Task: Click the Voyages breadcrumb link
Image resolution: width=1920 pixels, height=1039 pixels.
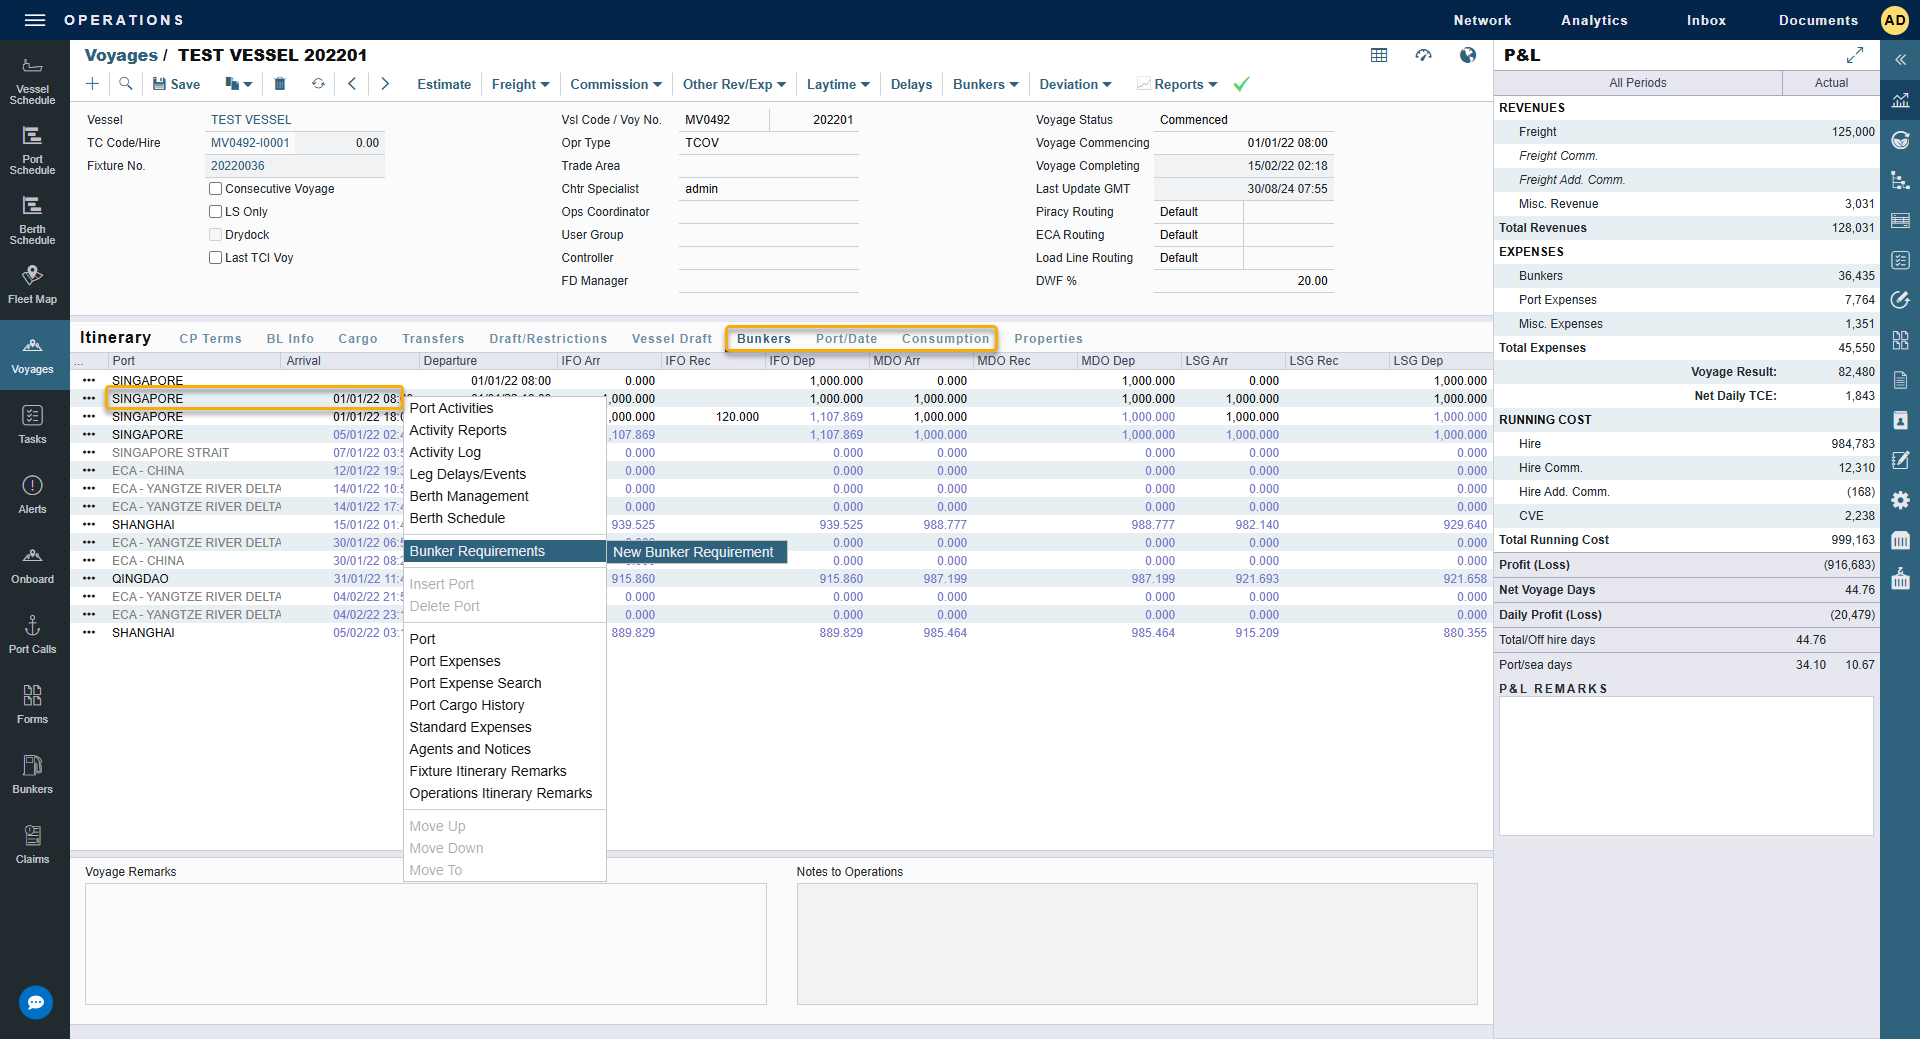Action: (121, 55)
